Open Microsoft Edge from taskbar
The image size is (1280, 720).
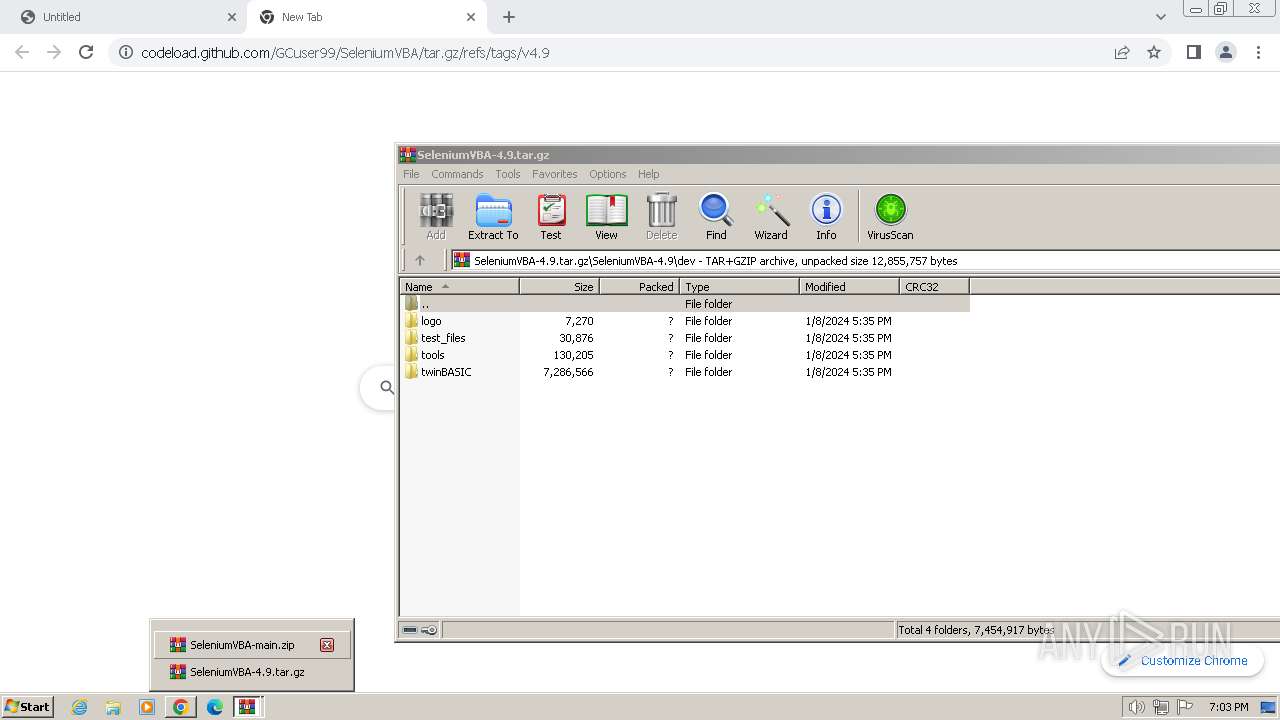click(214, 707)
